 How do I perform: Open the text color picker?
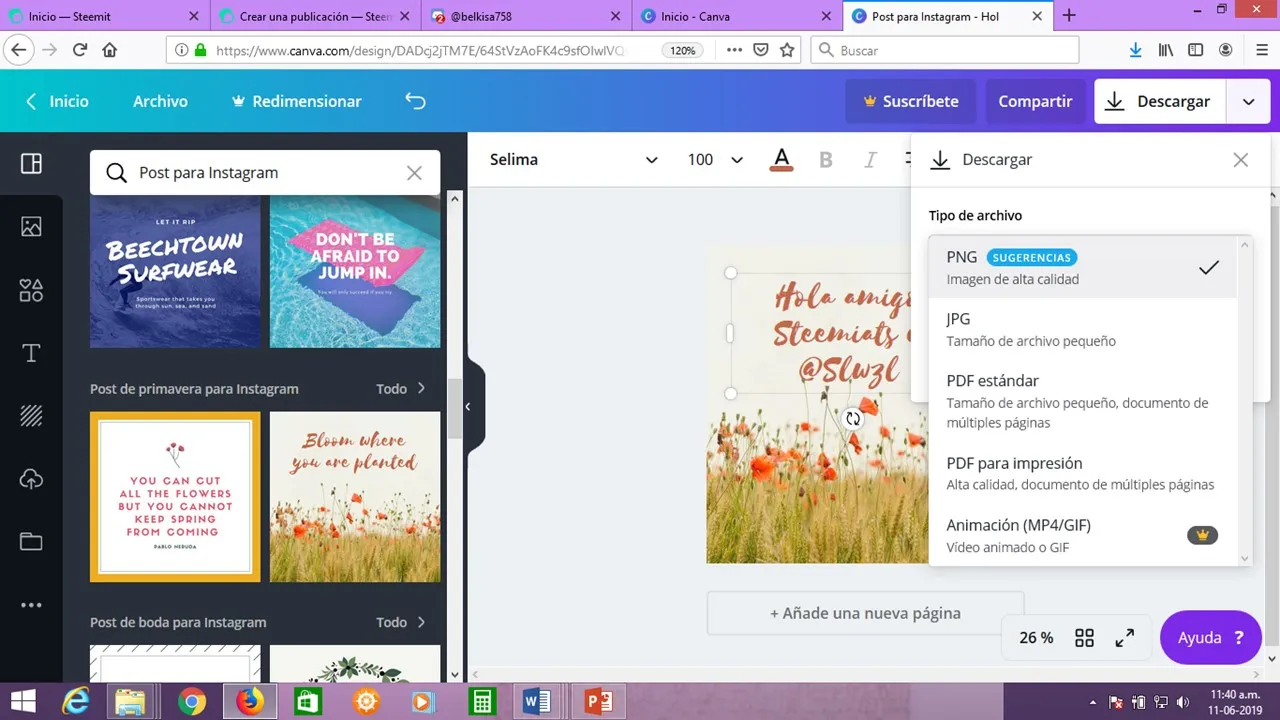(x=782, y=160)
